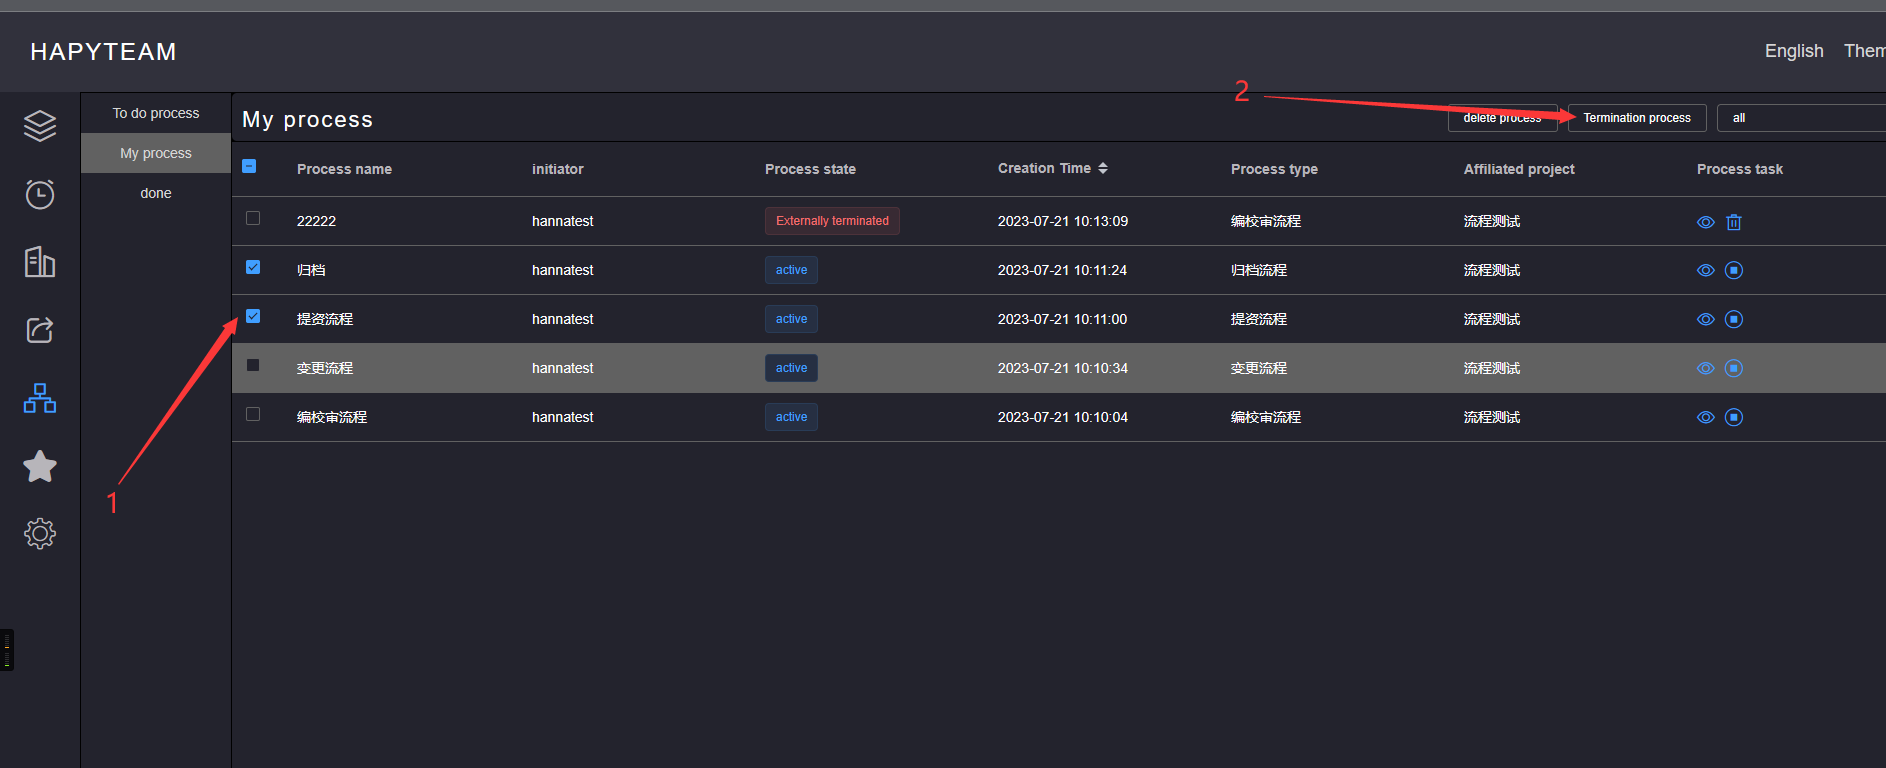View details of the 变更流程 process

coord(1706,368)
